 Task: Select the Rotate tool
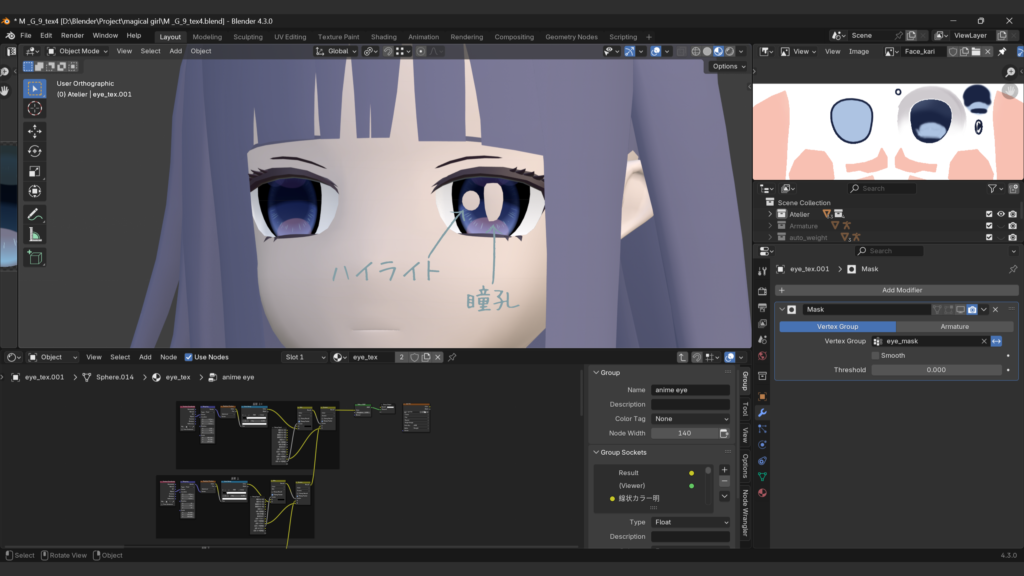tap(35, 151)
